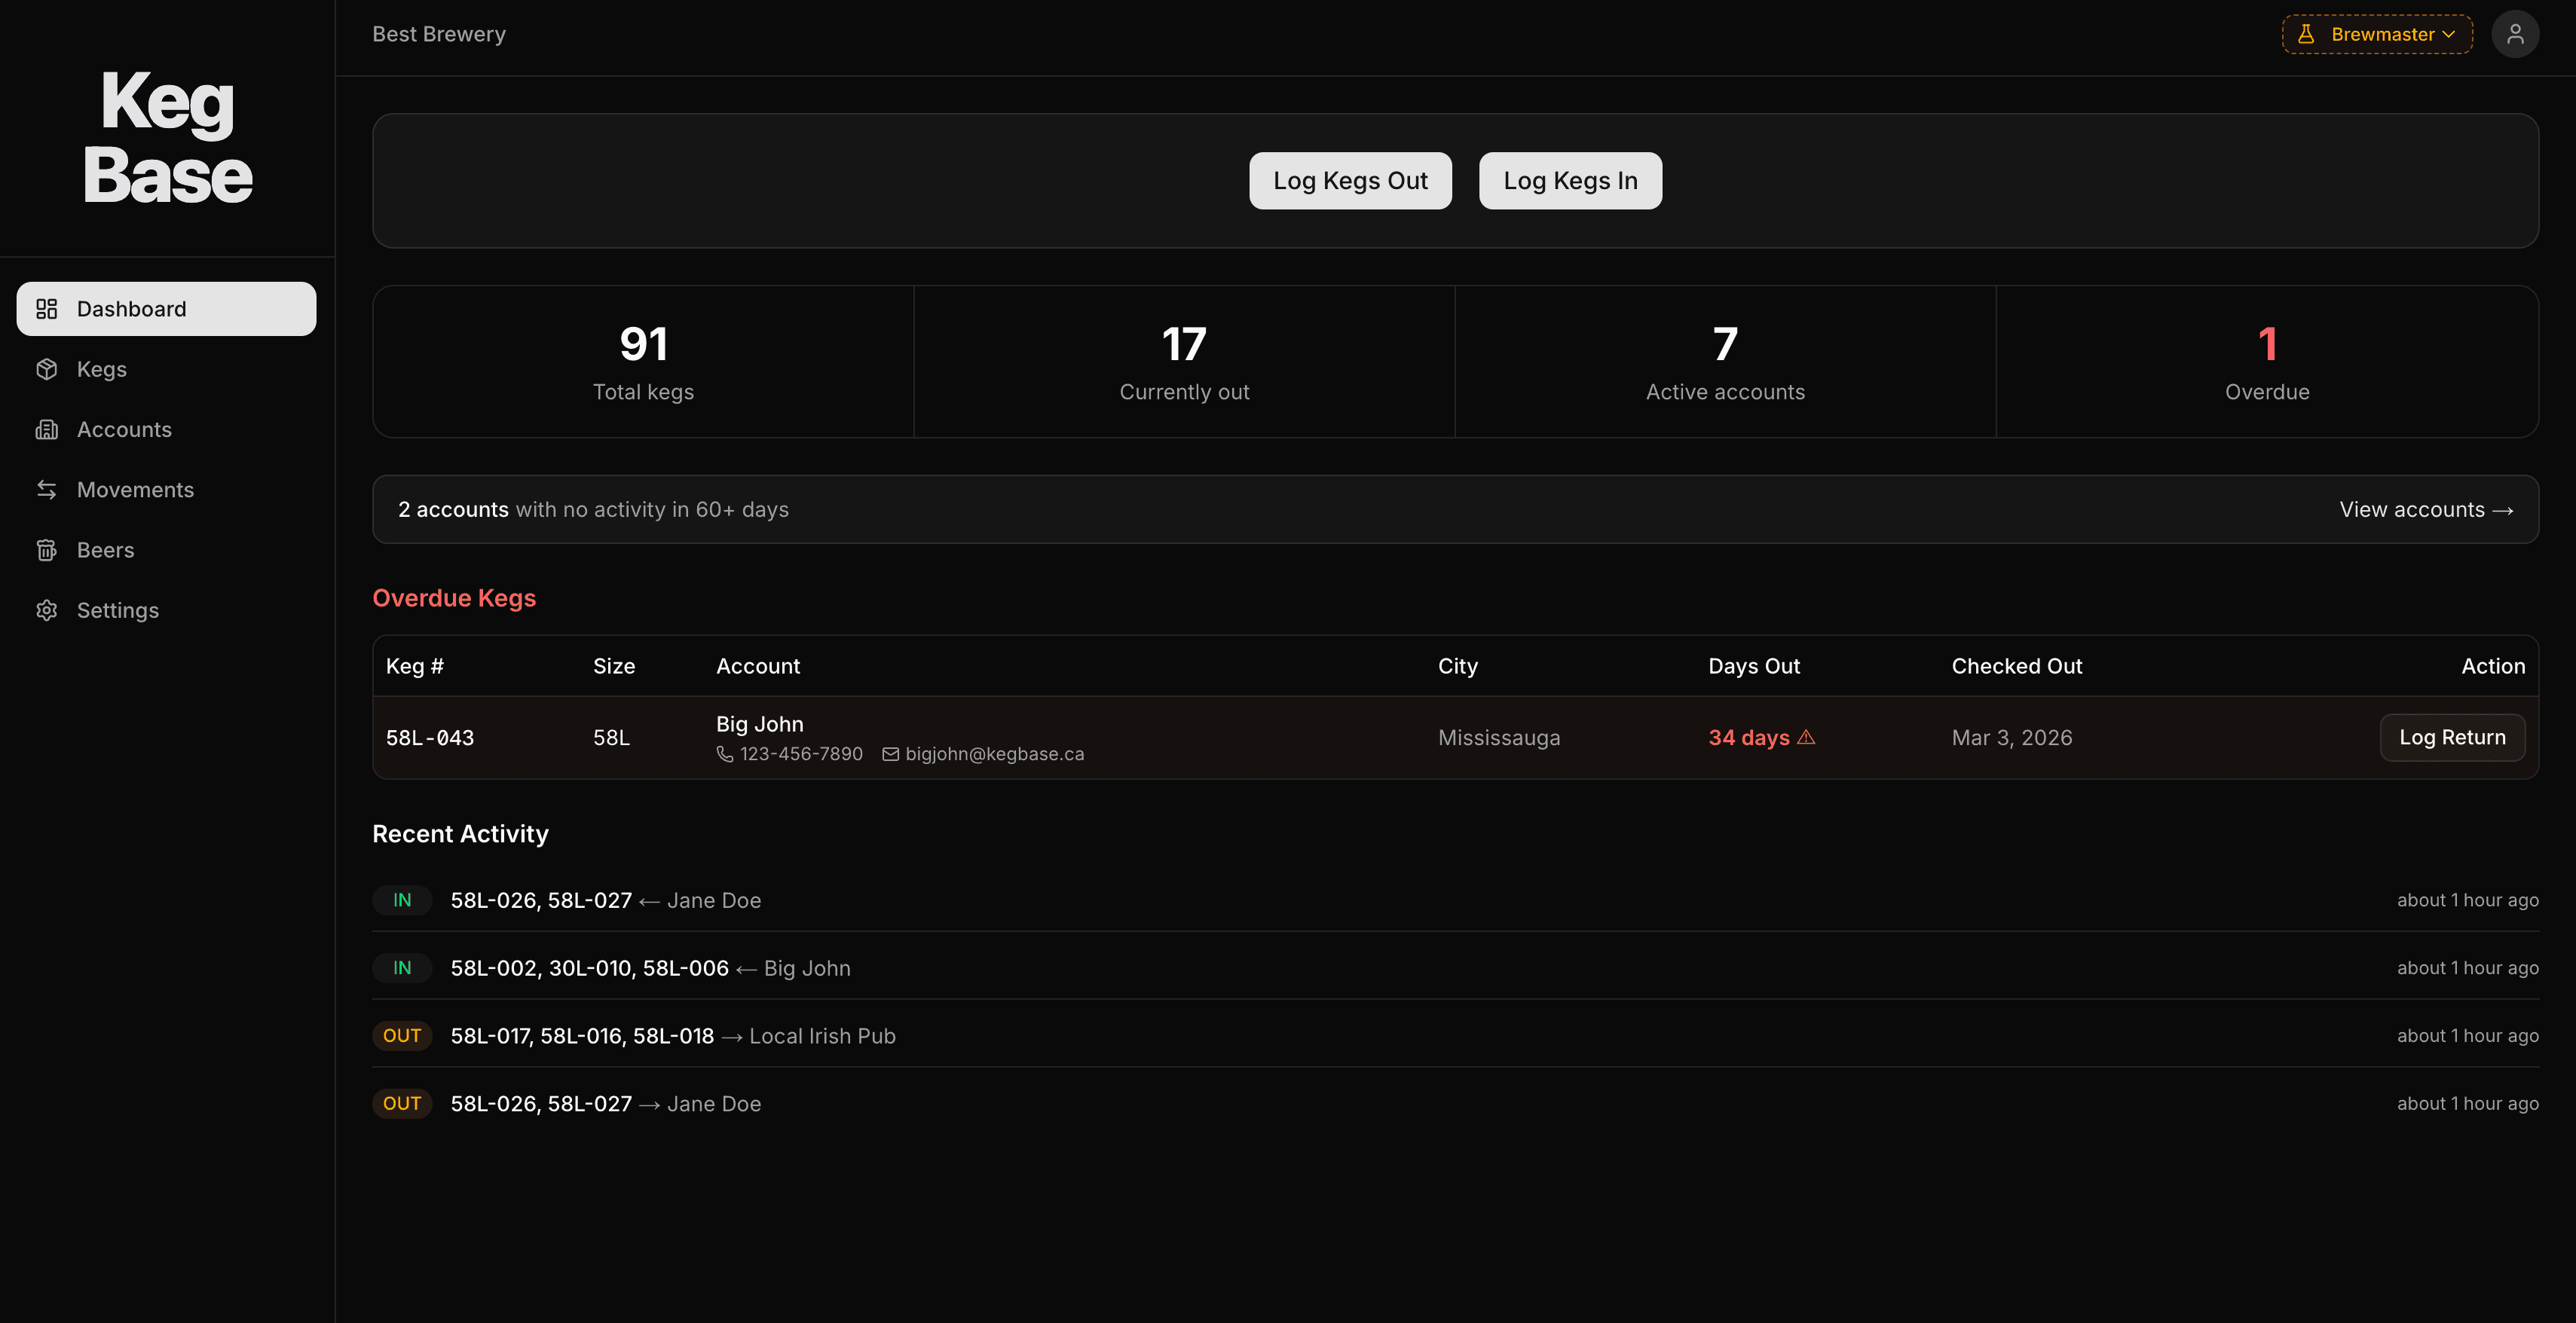Click the Log Kegs Out button
The height and width of the screenshot is (1323, 2576).
(1350, 181)
